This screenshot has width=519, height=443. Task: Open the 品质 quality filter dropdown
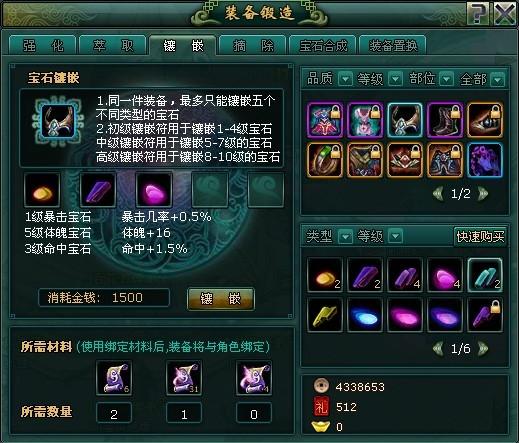click(x=345, y=79)
